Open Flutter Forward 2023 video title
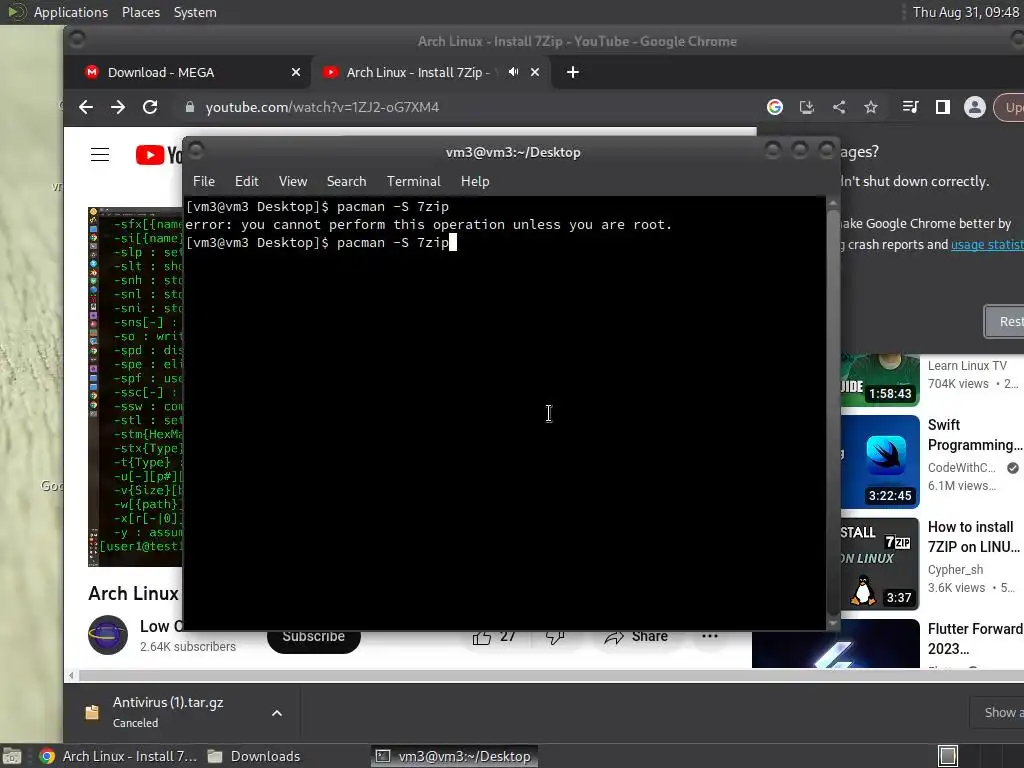1024x768 pixels. coord(975,639)
